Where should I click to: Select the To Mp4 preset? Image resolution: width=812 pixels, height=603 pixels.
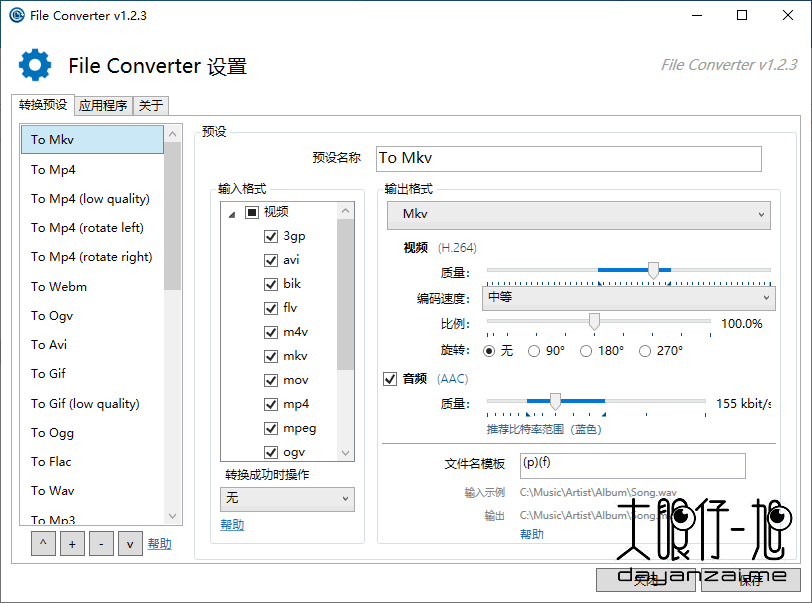[x=92, y=169]
